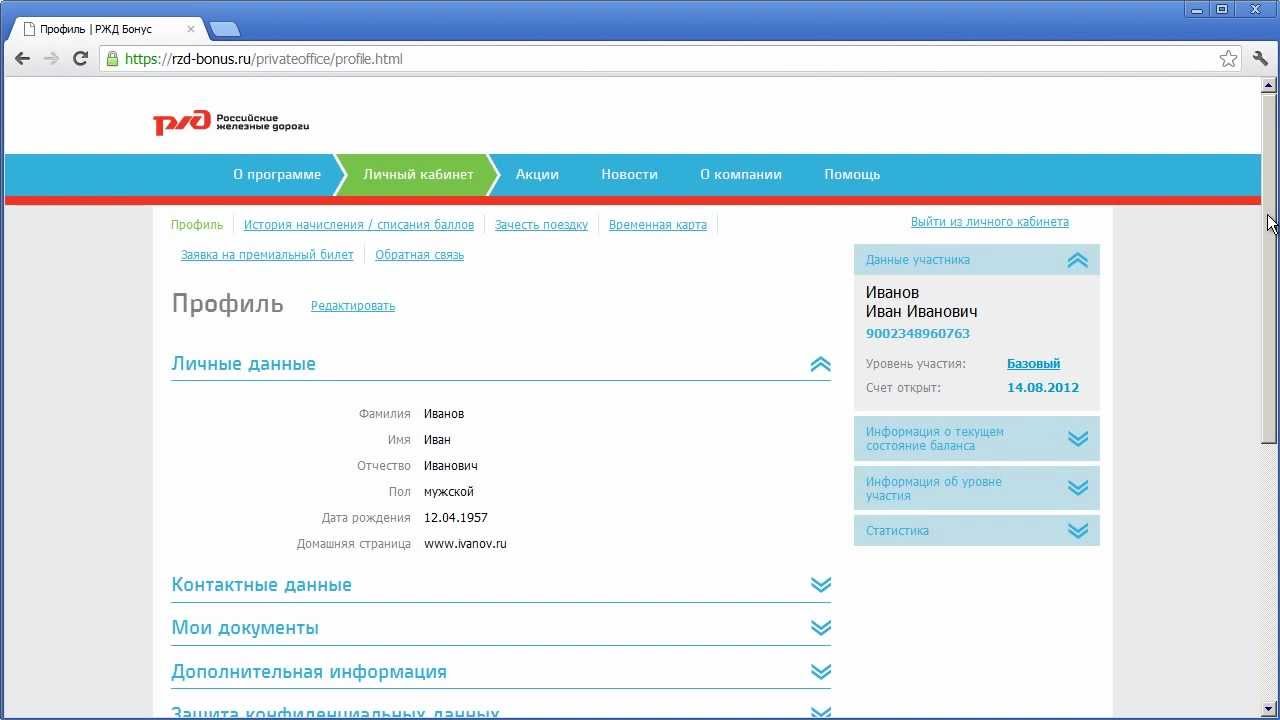Image resolution: width=1280 pixels, height=720 pixels.
Task: Open the Обратная связь link
Action: coord(419,255)
